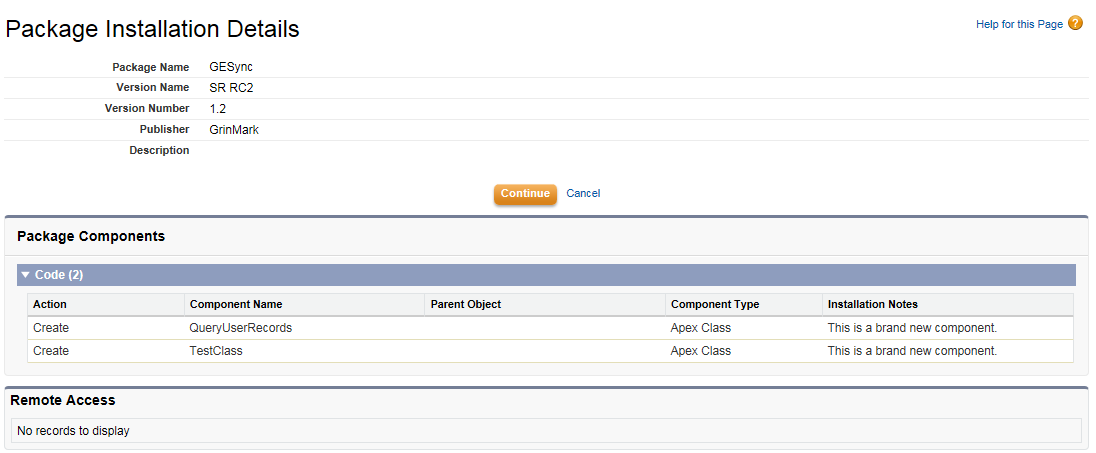Select the QueryUserRecords component name
The width and height of the screenshot is (1096, 453).
240,328
